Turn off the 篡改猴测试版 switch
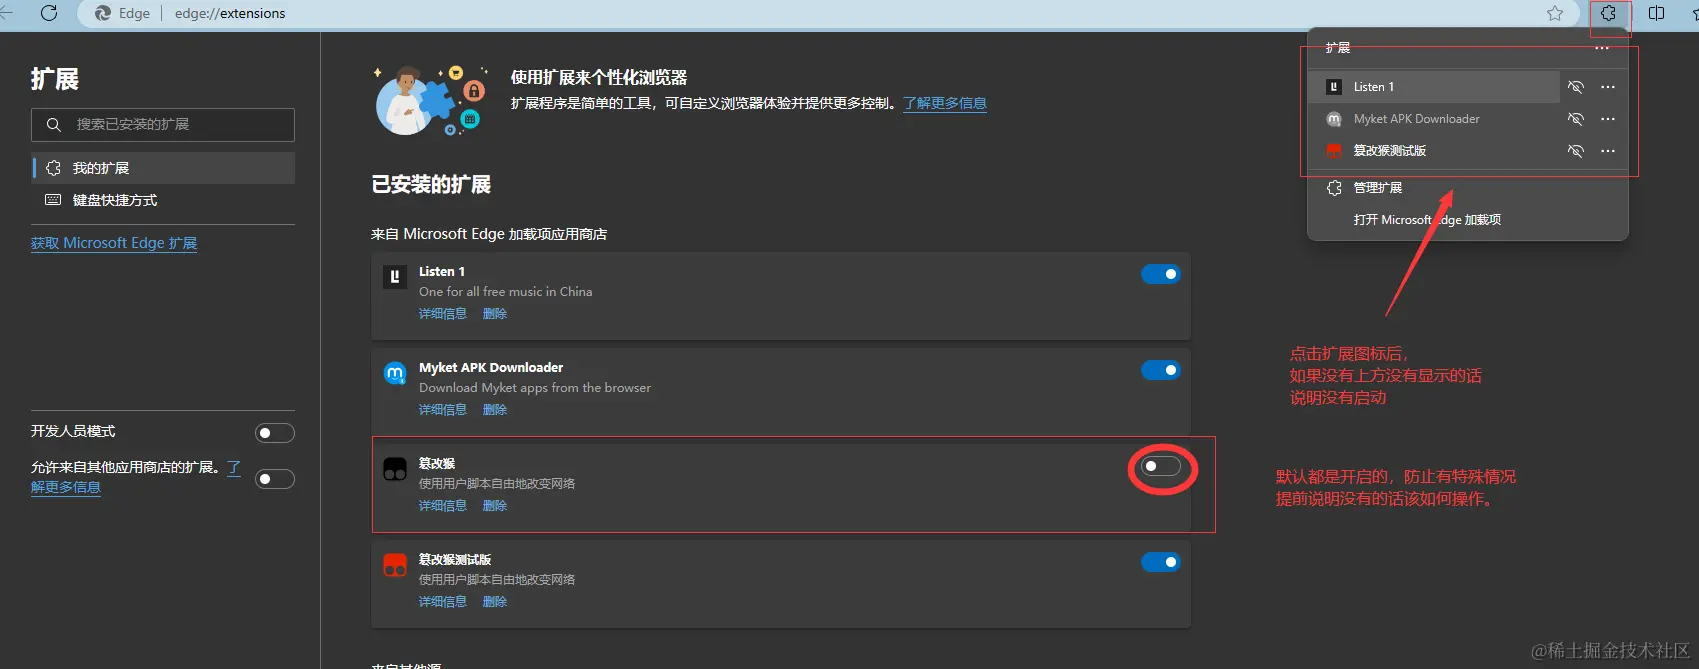This screenshot has width=1699, height=669. [1161, 562]
